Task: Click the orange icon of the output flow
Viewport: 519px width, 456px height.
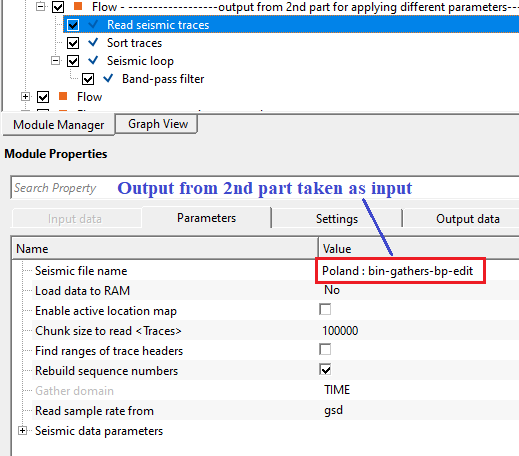Action: [78, 6]
